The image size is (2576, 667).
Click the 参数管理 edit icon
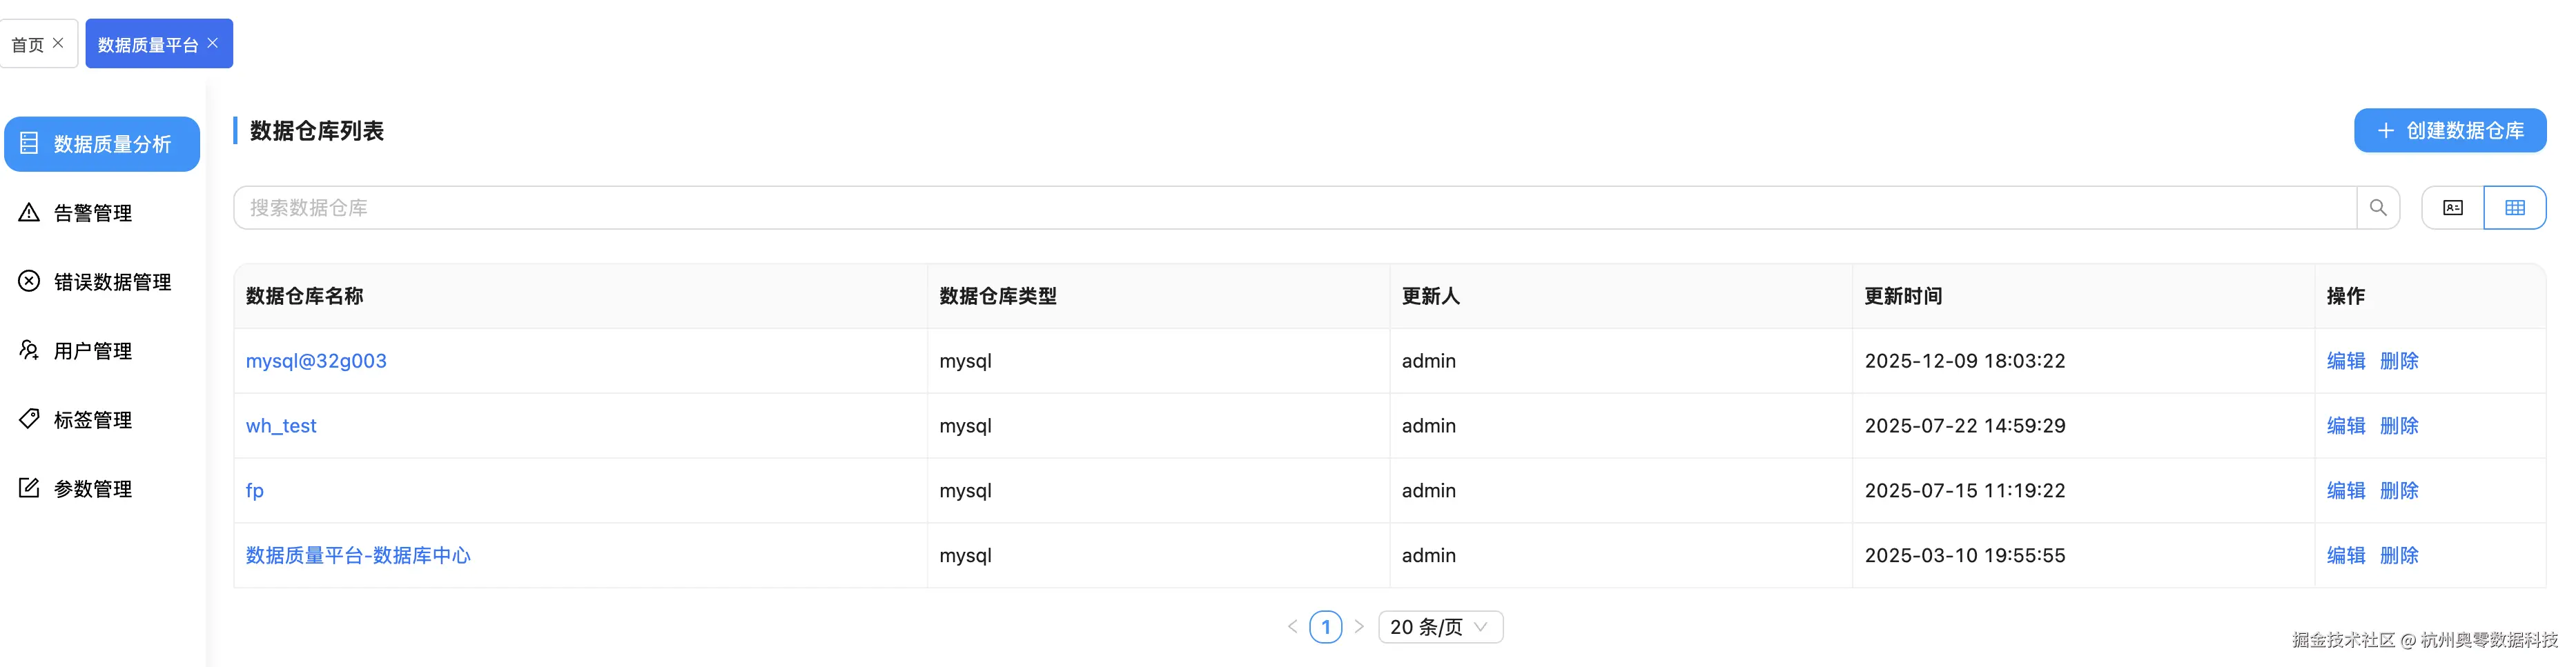[x=29, y=488]
